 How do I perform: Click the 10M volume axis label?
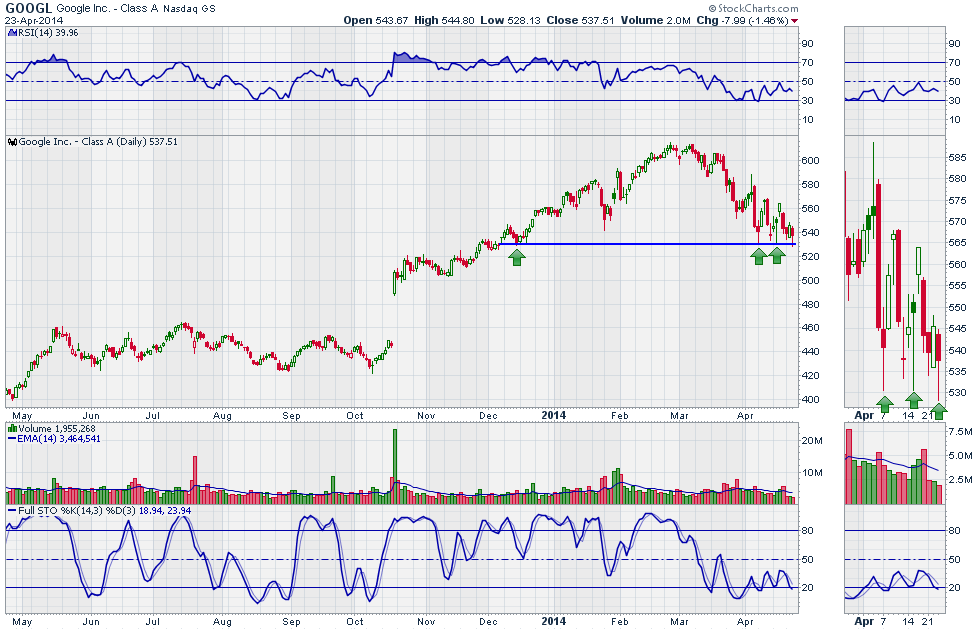click(812, 473)
